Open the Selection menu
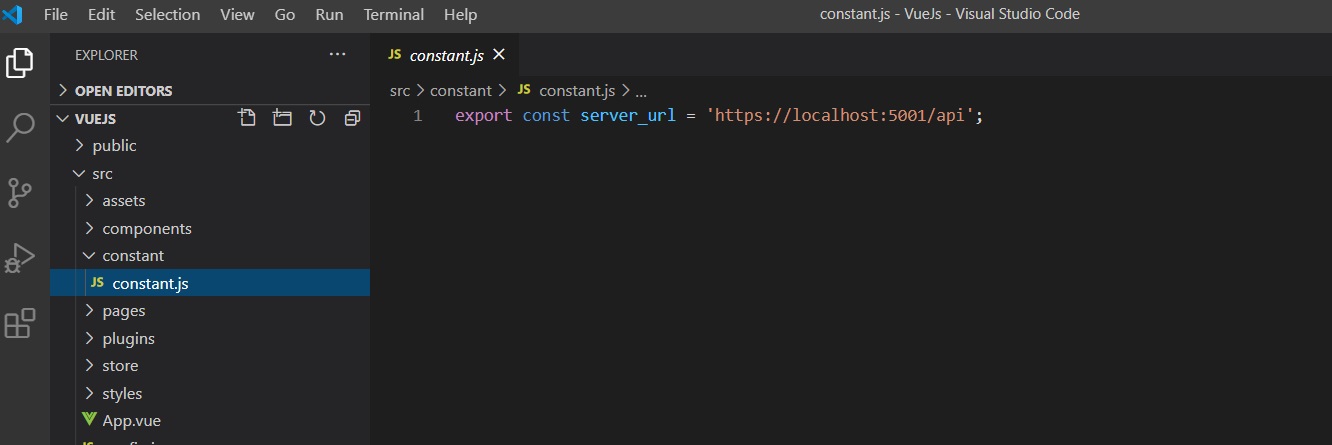Screen dimensions: 1332x445 pos(167,14)
